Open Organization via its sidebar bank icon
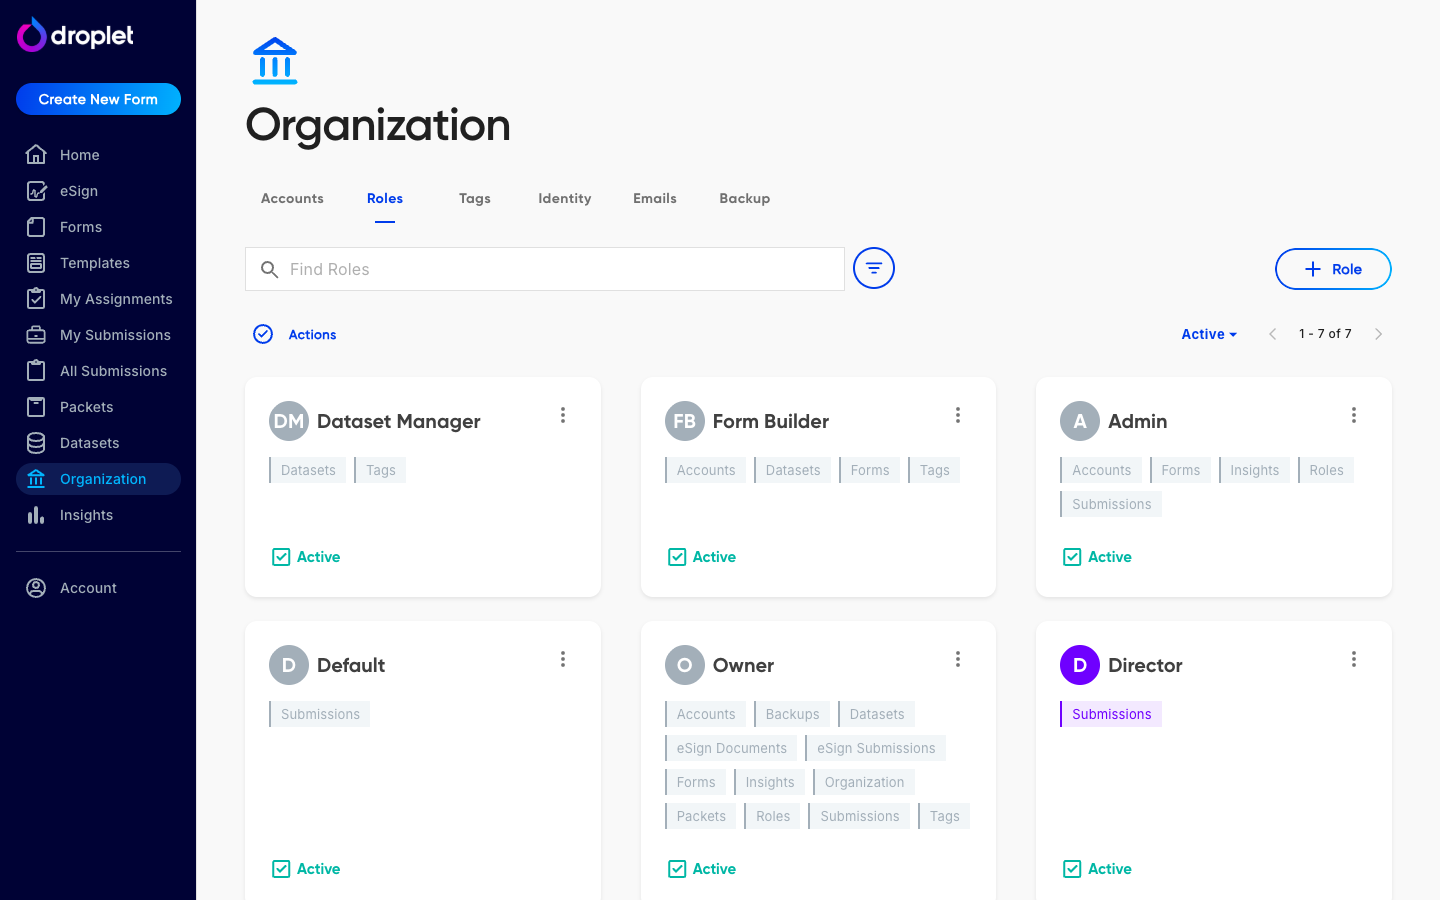The width and height of the screenshot is (1440, 900). 36,479
